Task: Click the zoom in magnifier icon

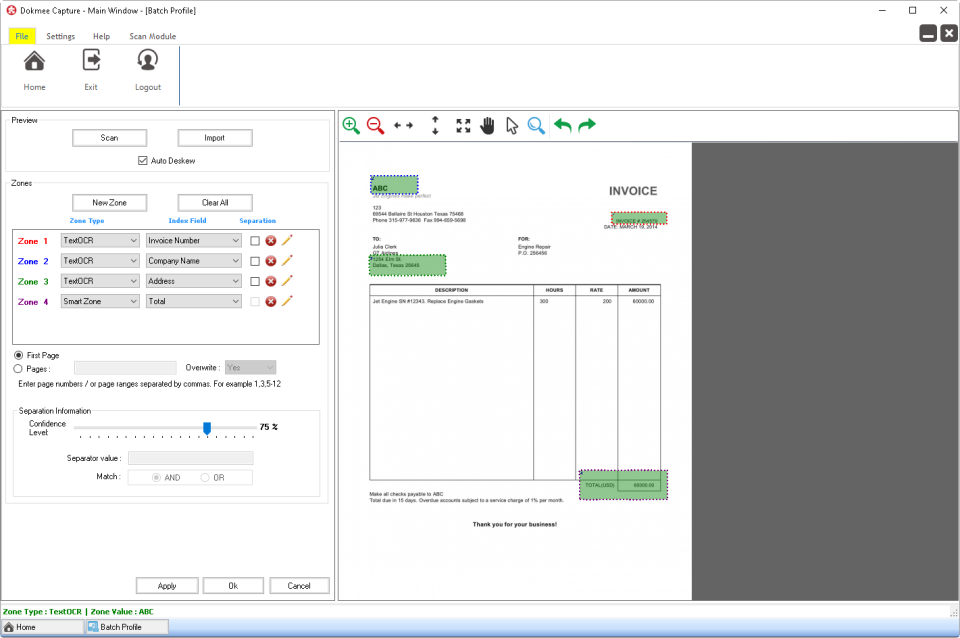Action: point(351,125)
